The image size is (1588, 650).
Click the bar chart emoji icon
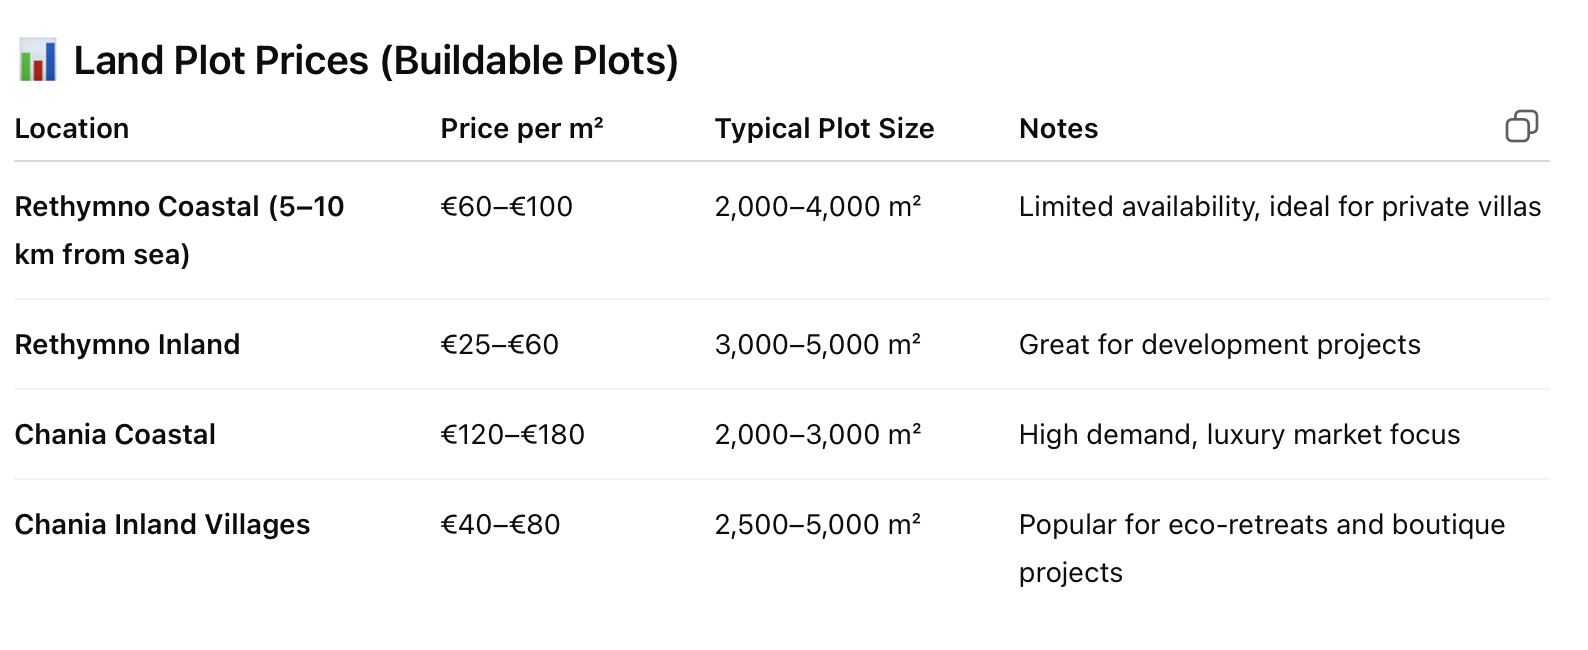pos(38,61)
